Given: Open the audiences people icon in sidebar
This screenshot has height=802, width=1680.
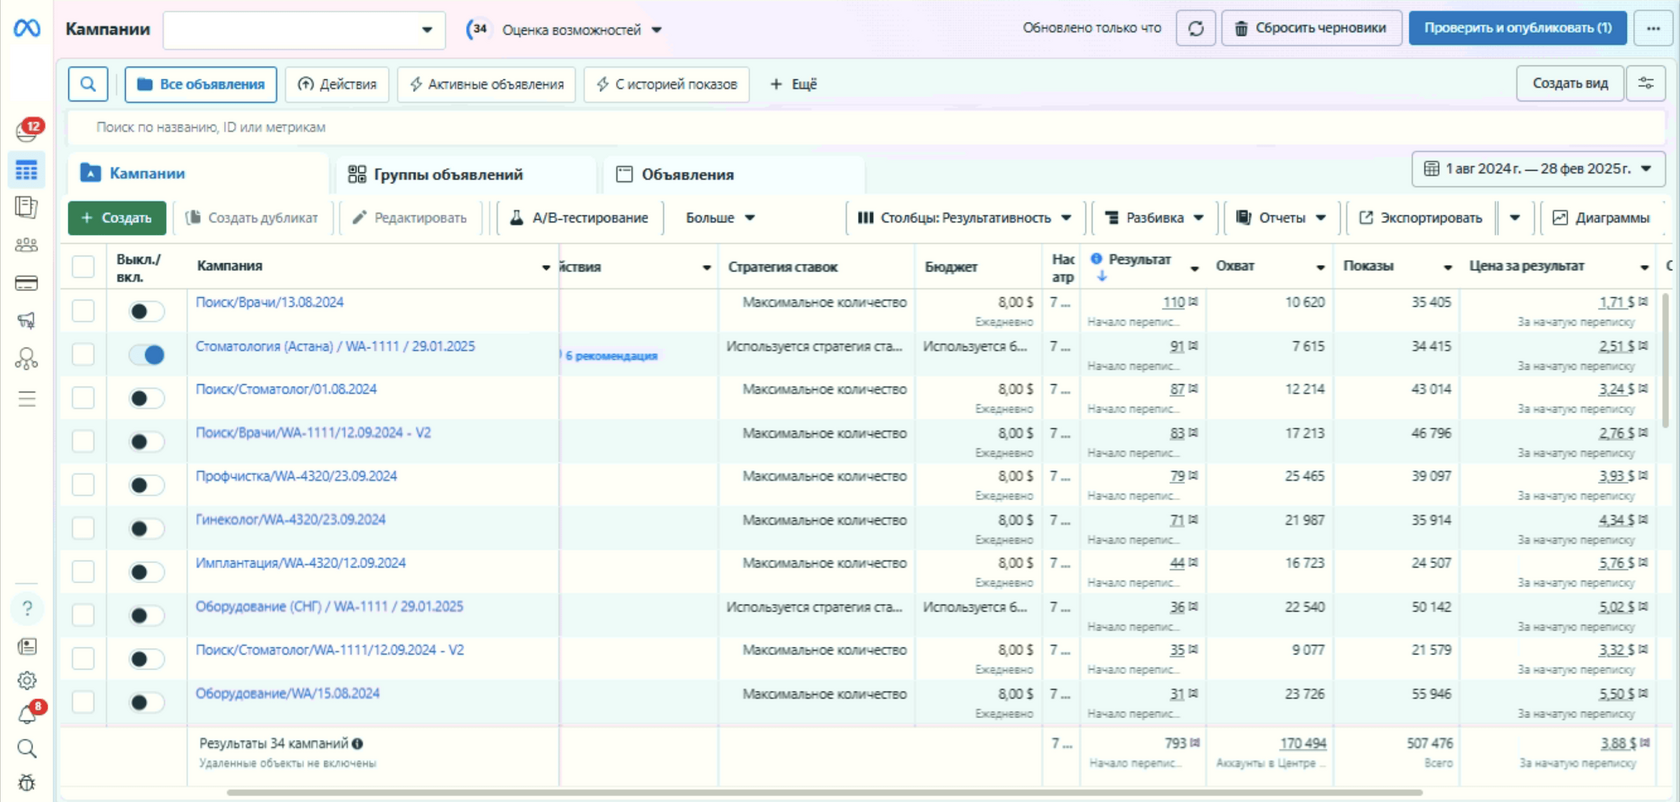Looking at the screenshot, I should coord(27,245).
